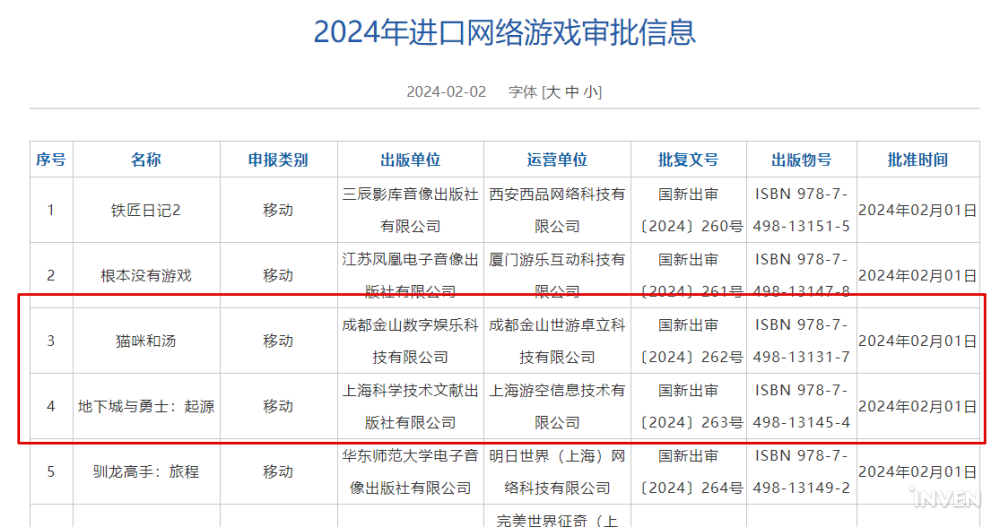Image resolution: width=1000 pixels, height=527 pixels.
Task: Click the game name 铁匠日记2
Action: [146, 211]
